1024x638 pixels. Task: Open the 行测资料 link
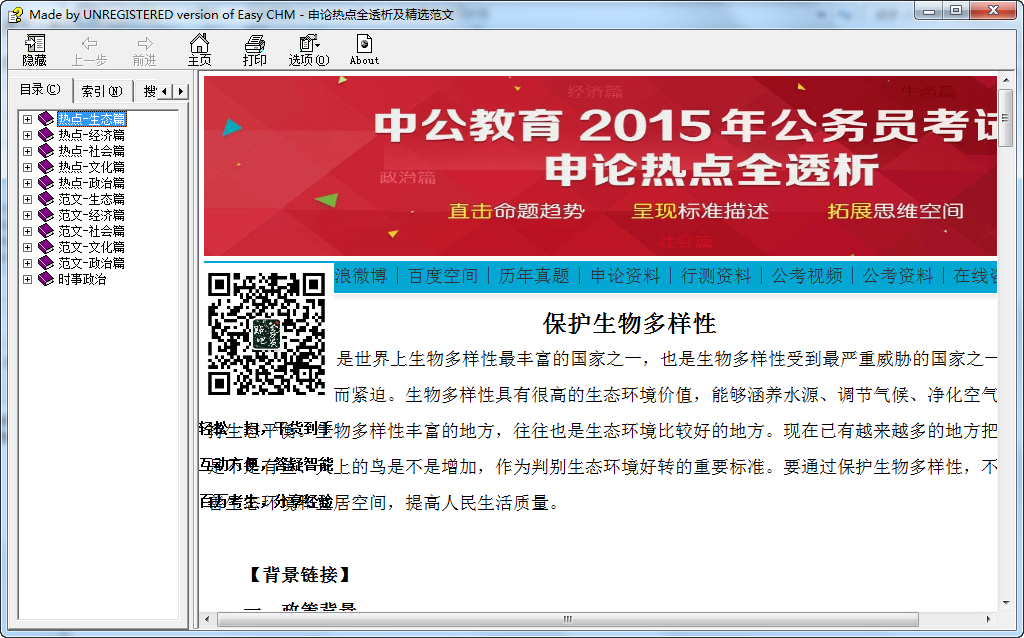click(716, 276)
